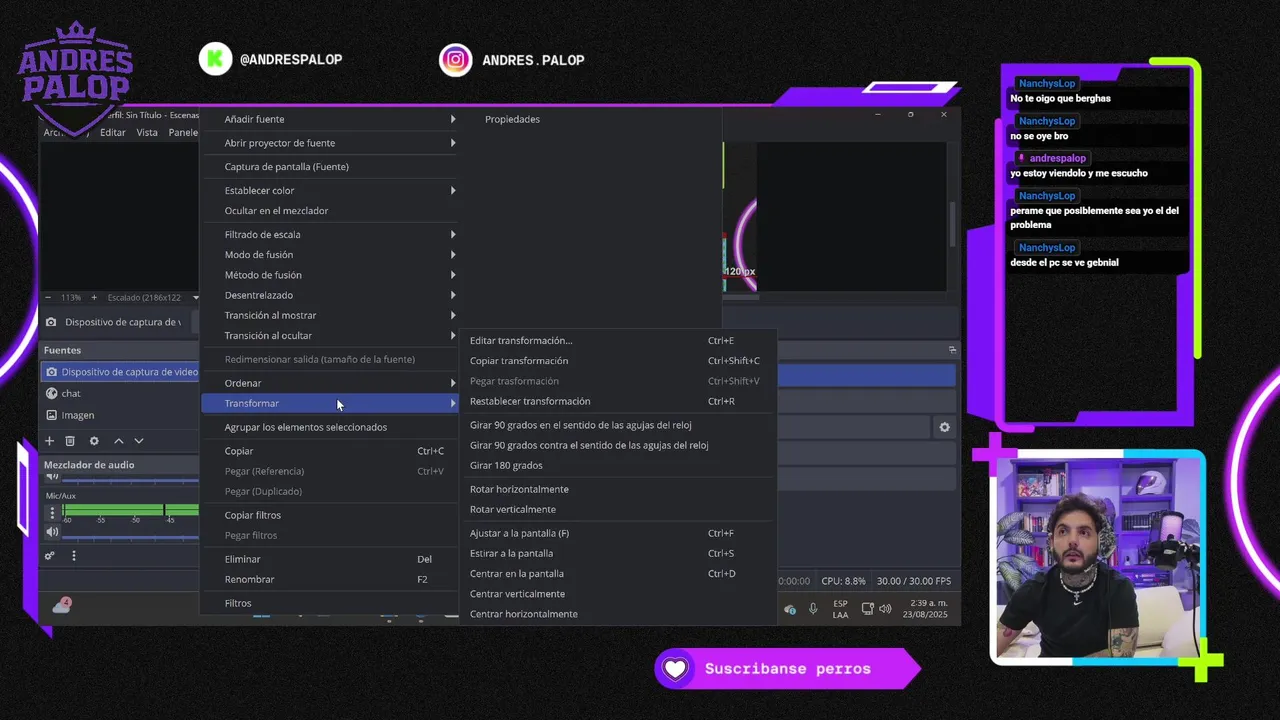Open the Editar menu in OBS menu bar
This screenshot has width=1280, height=720.
[113, 132]
